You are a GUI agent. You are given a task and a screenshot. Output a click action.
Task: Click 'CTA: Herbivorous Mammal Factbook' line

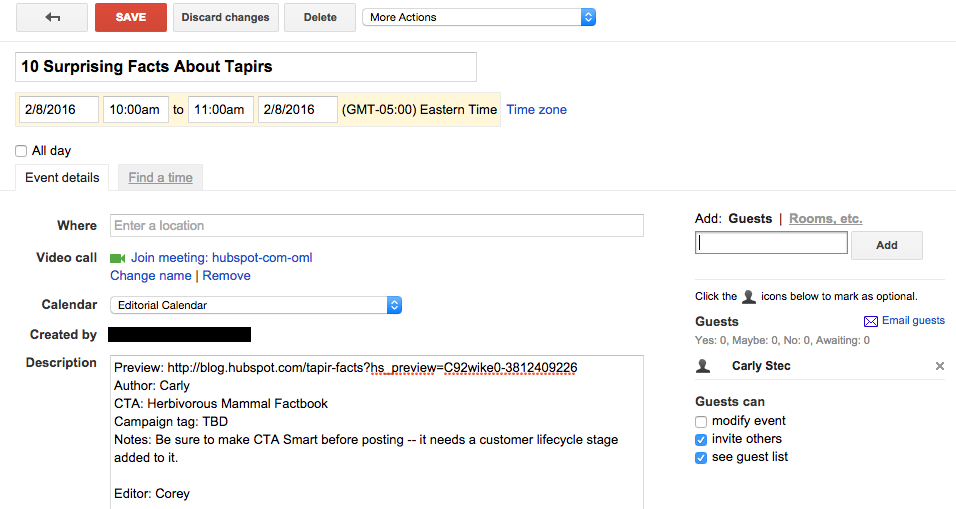(x=221, y=404)
